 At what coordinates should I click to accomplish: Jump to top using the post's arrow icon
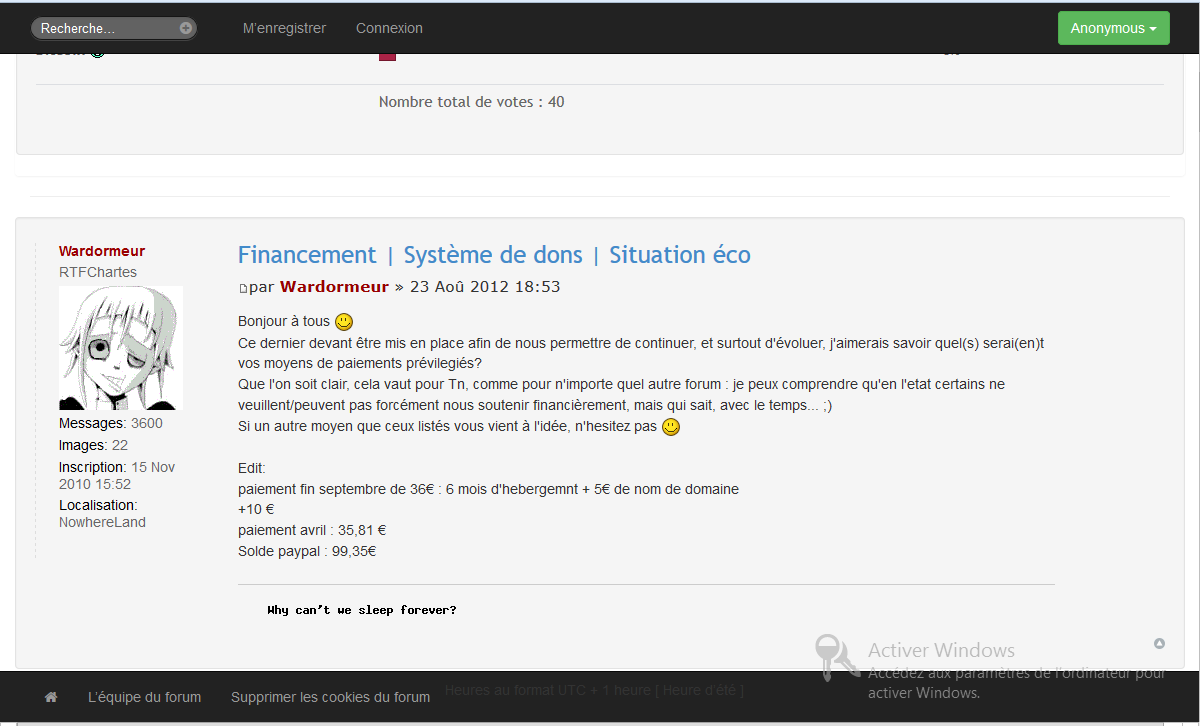(x=1159, y=643)
